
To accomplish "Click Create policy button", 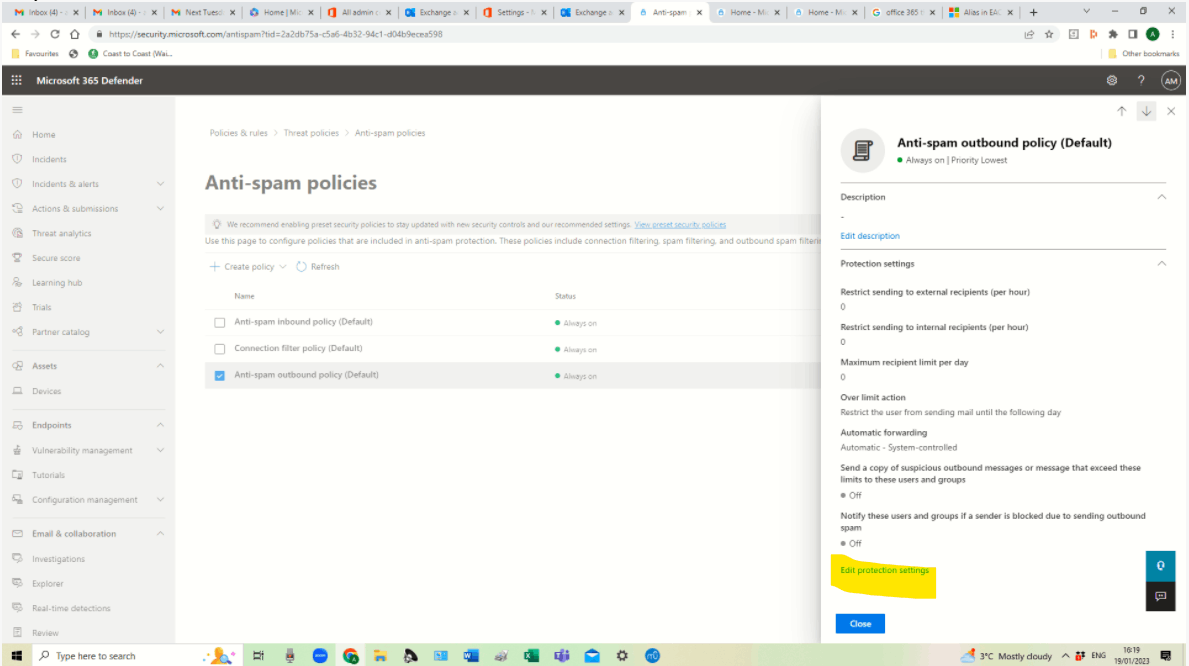I will (247, 267).
